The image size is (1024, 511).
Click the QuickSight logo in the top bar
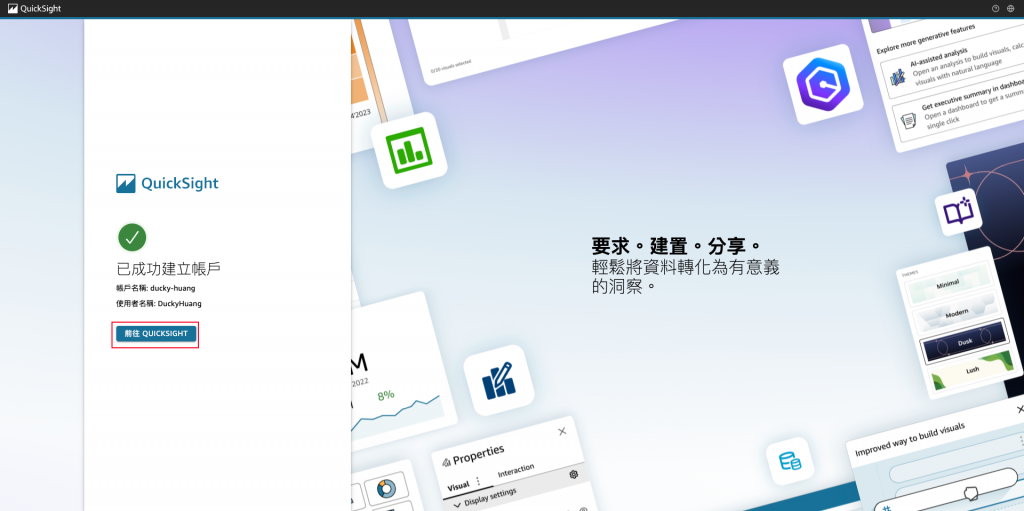(x=35, y=8)
